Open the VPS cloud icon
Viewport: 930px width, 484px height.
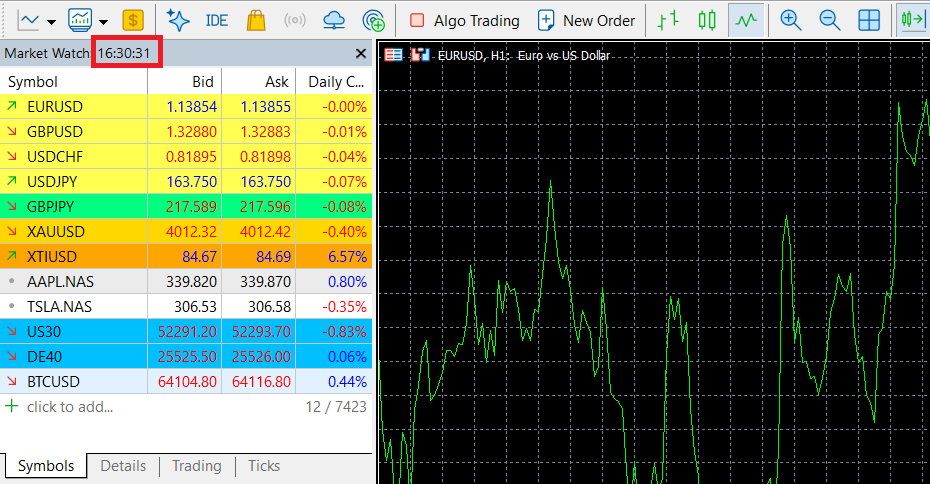pyautogui.click(x=334, y=21)
